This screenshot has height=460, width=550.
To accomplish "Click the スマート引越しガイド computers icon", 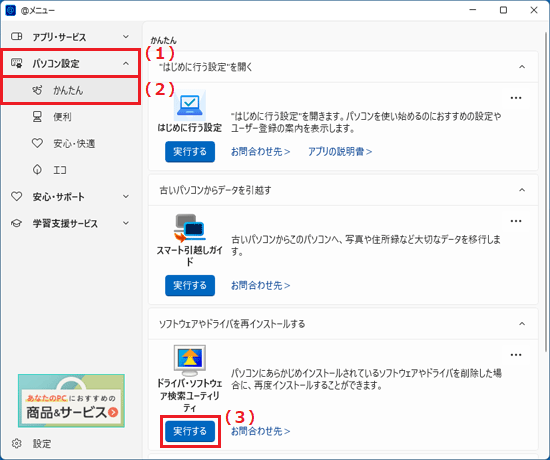I will pos(190,228).
